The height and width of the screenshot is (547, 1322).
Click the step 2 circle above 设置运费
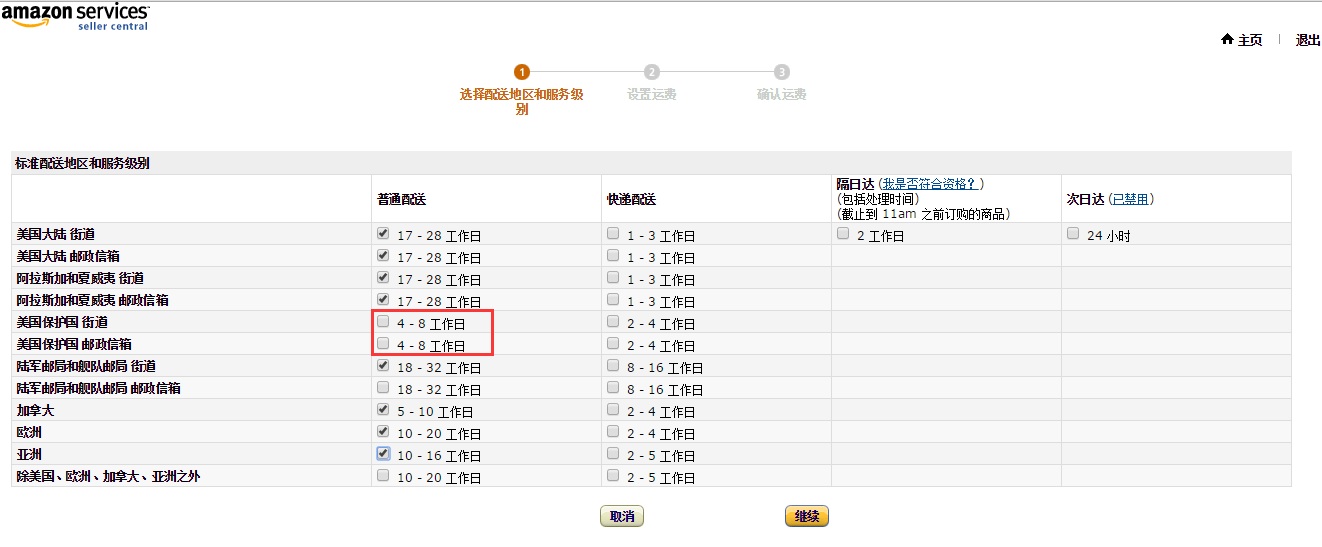pos(652,72)
